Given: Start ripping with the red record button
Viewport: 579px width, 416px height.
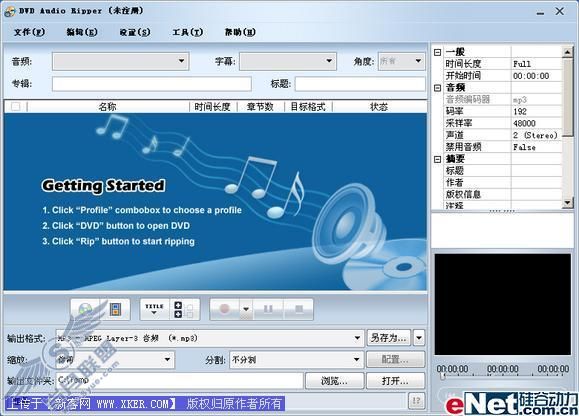Looking at the screenshot, I should 225,309.
